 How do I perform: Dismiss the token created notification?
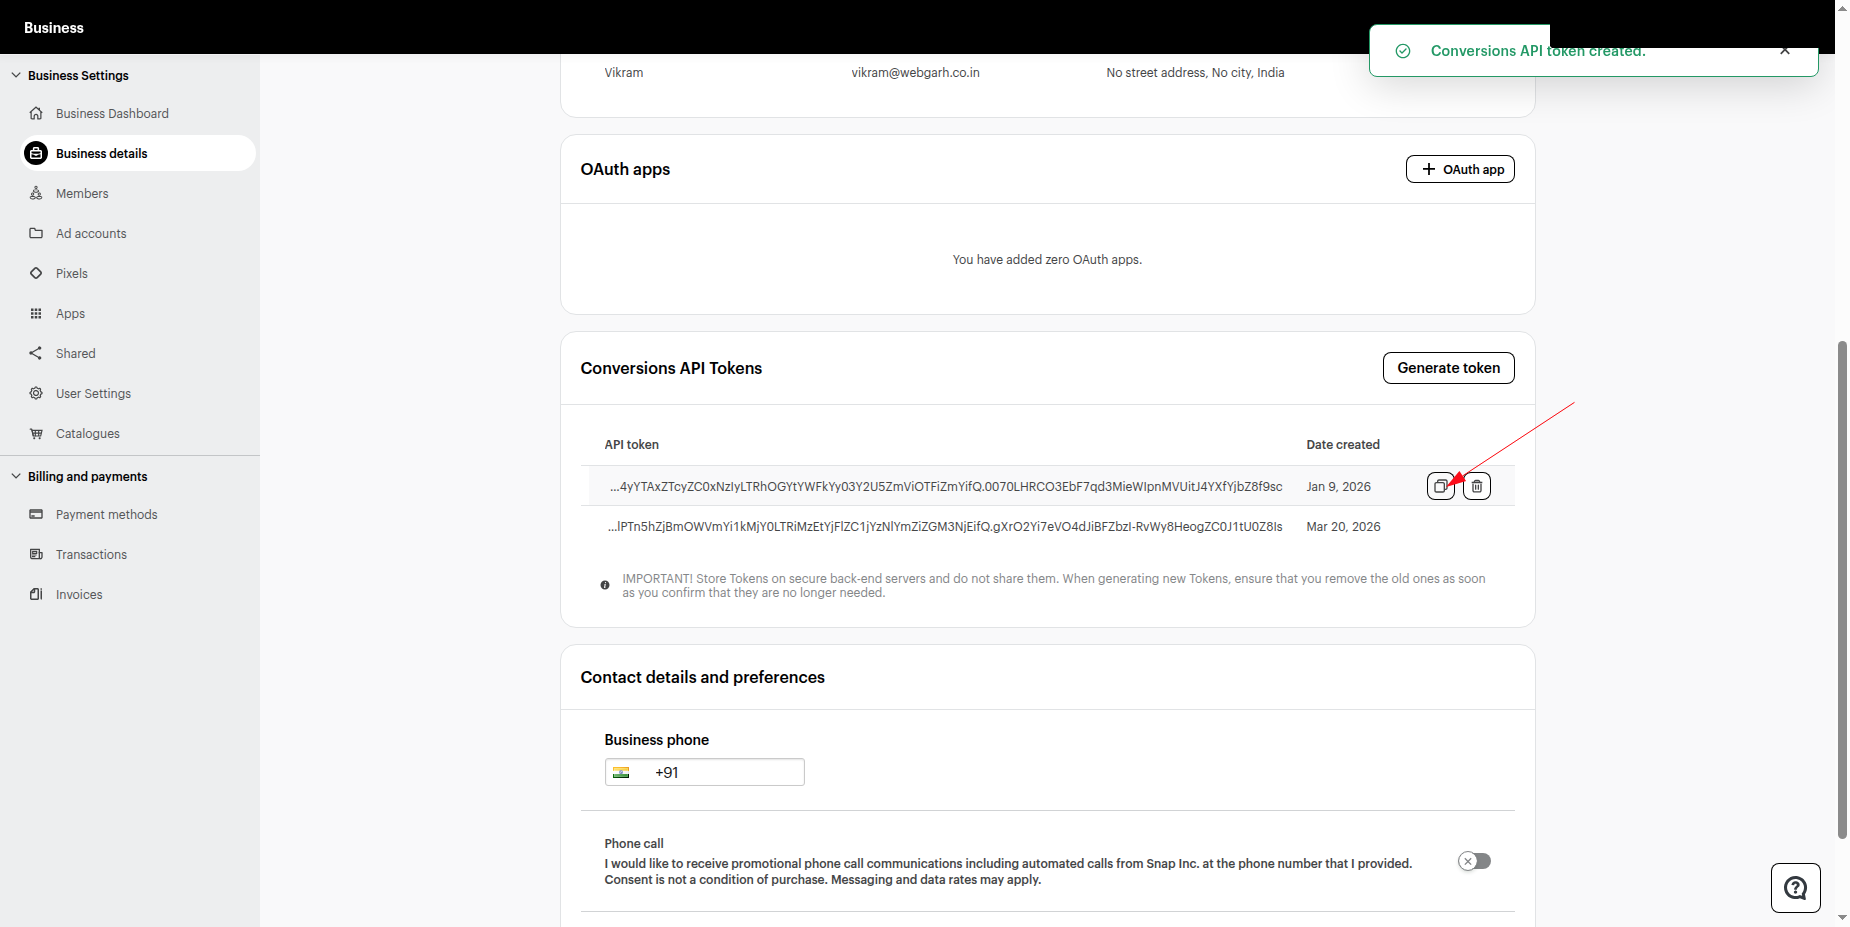pos(1785,50)
